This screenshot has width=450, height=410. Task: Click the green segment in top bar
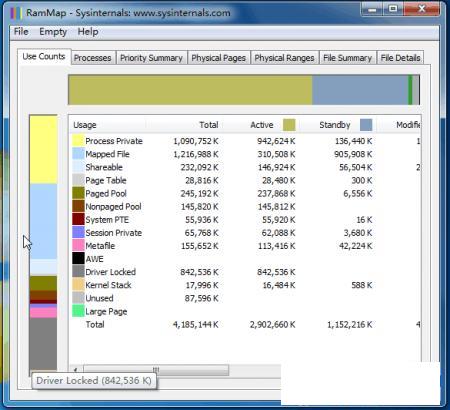410,90
